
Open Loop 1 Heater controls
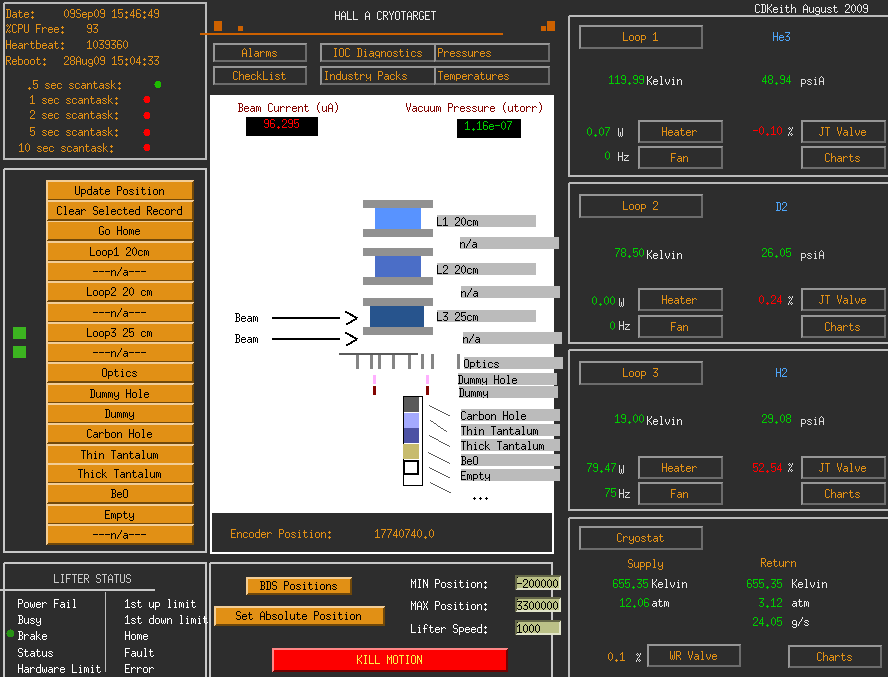(680, 131)
